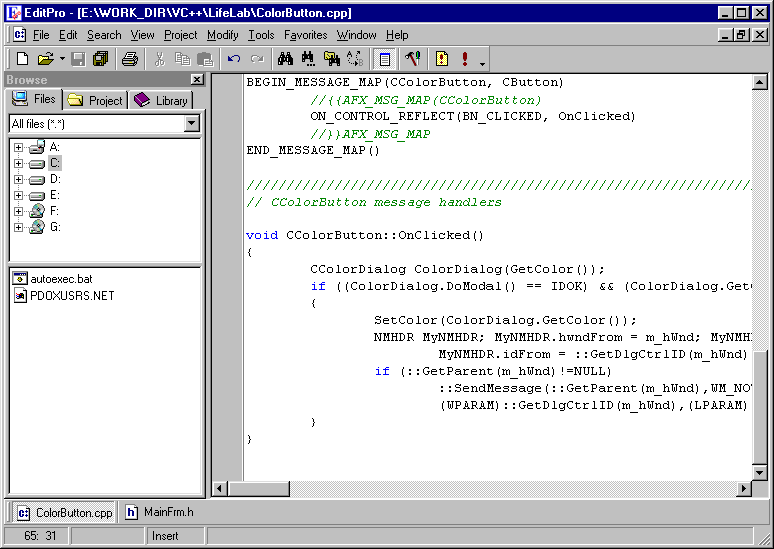Restore the inner document window

click(x=741, y=35)
